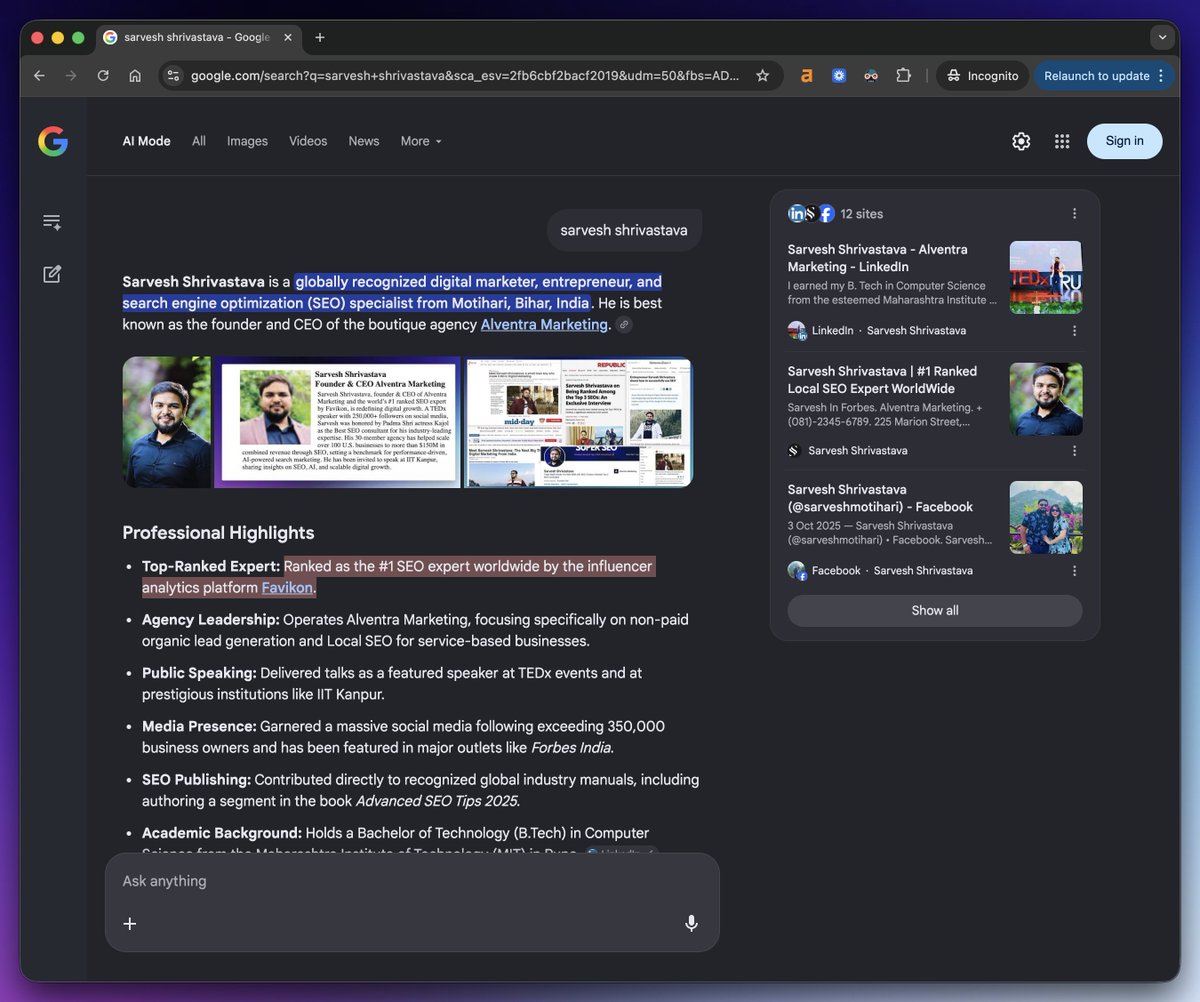Viewport: 1200px width, 1002px height.
Task: Click the 'sarvesh shrivastava' query bubble
Action: click(624, 230)
